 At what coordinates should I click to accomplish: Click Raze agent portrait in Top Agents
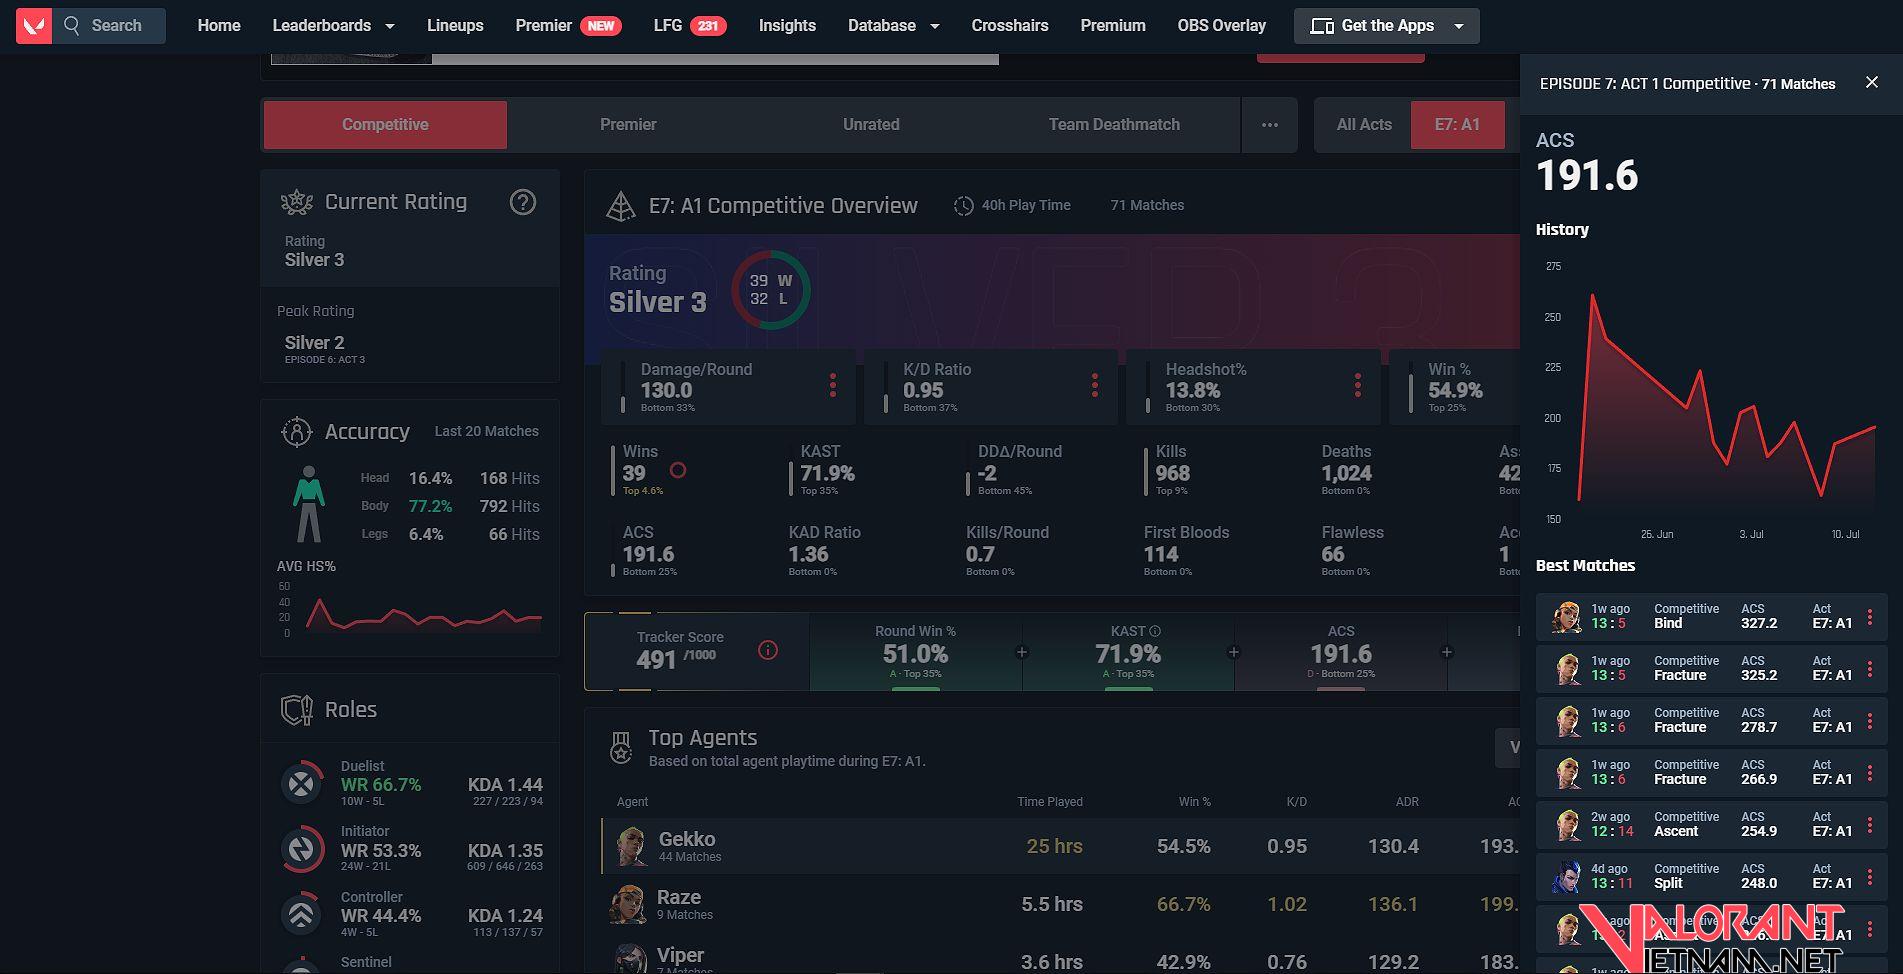(628, 904)
